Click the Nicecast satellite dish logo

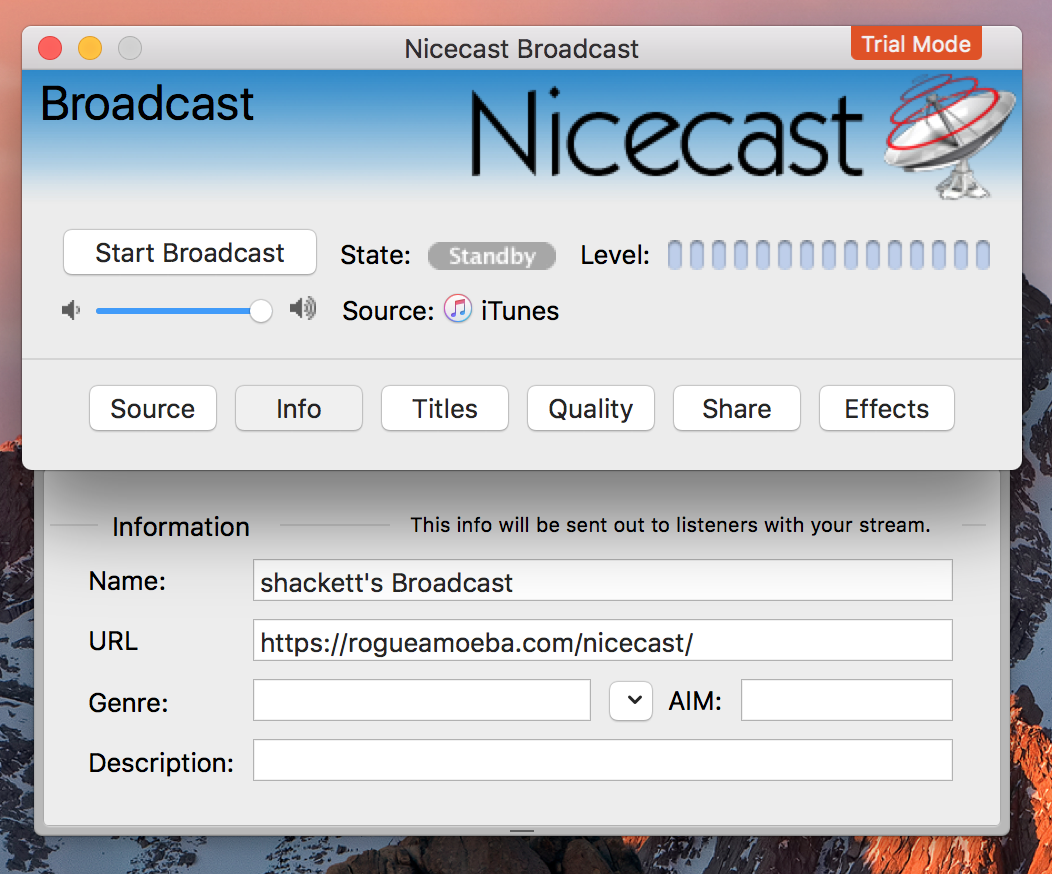951,138
